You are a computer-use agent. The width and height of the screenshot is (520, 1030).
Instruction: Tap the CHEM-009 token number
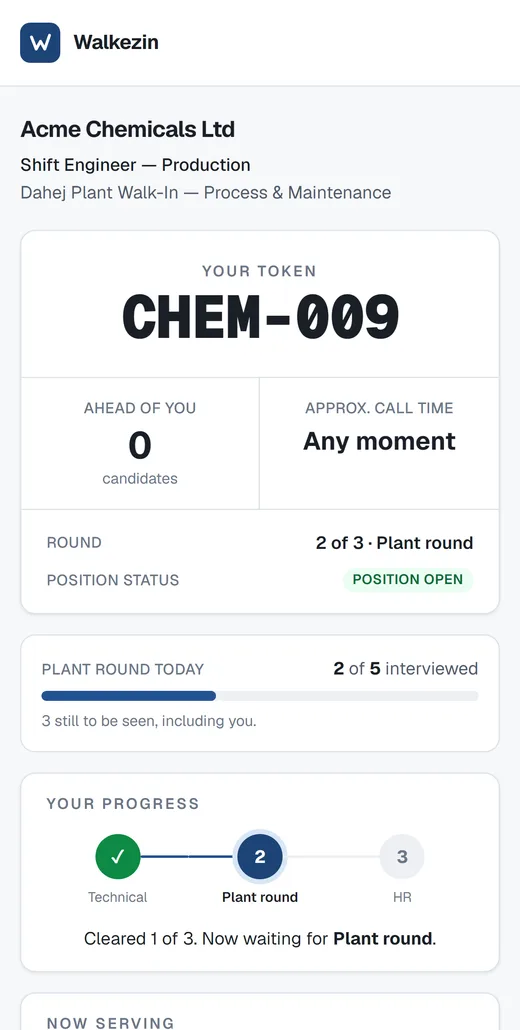(x=261, y=317)
